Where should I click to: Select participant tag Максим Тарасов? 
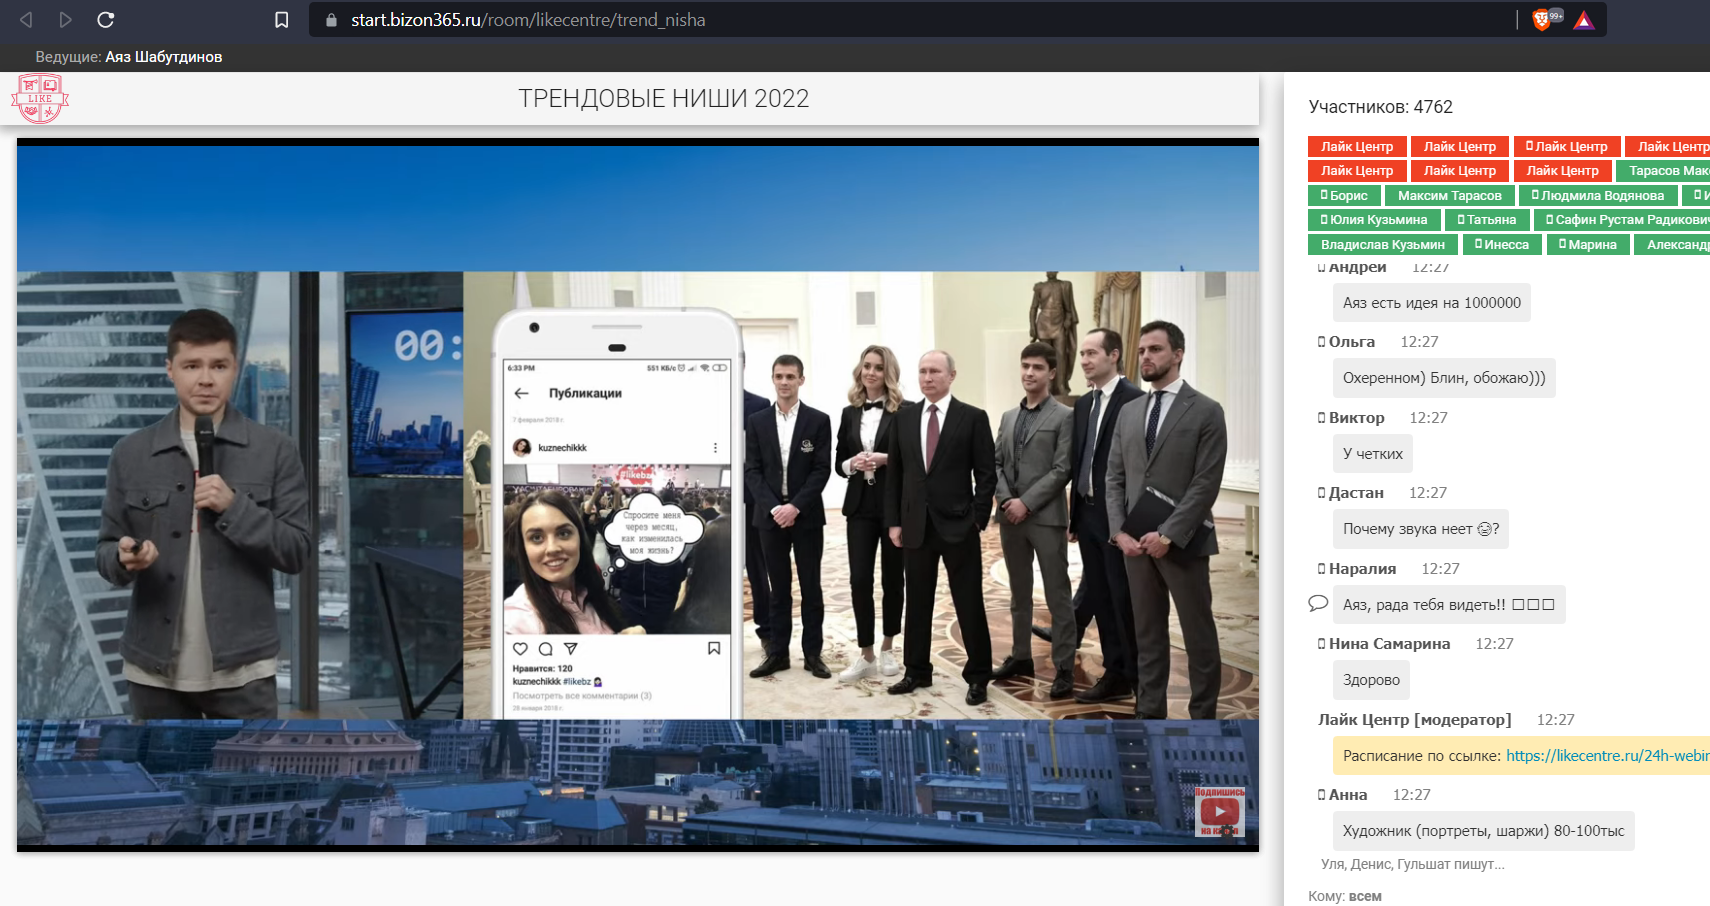(1449, 196)
